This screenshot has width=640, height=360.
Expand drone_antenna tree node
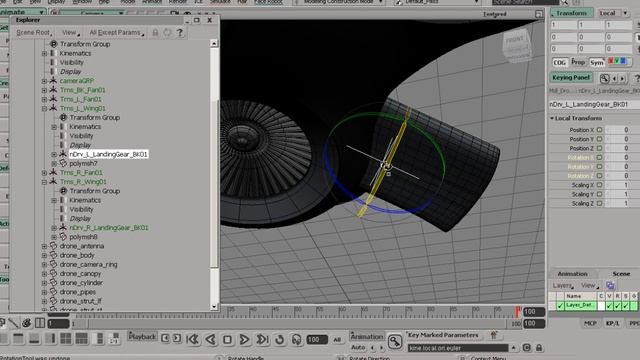click(44, 247)
